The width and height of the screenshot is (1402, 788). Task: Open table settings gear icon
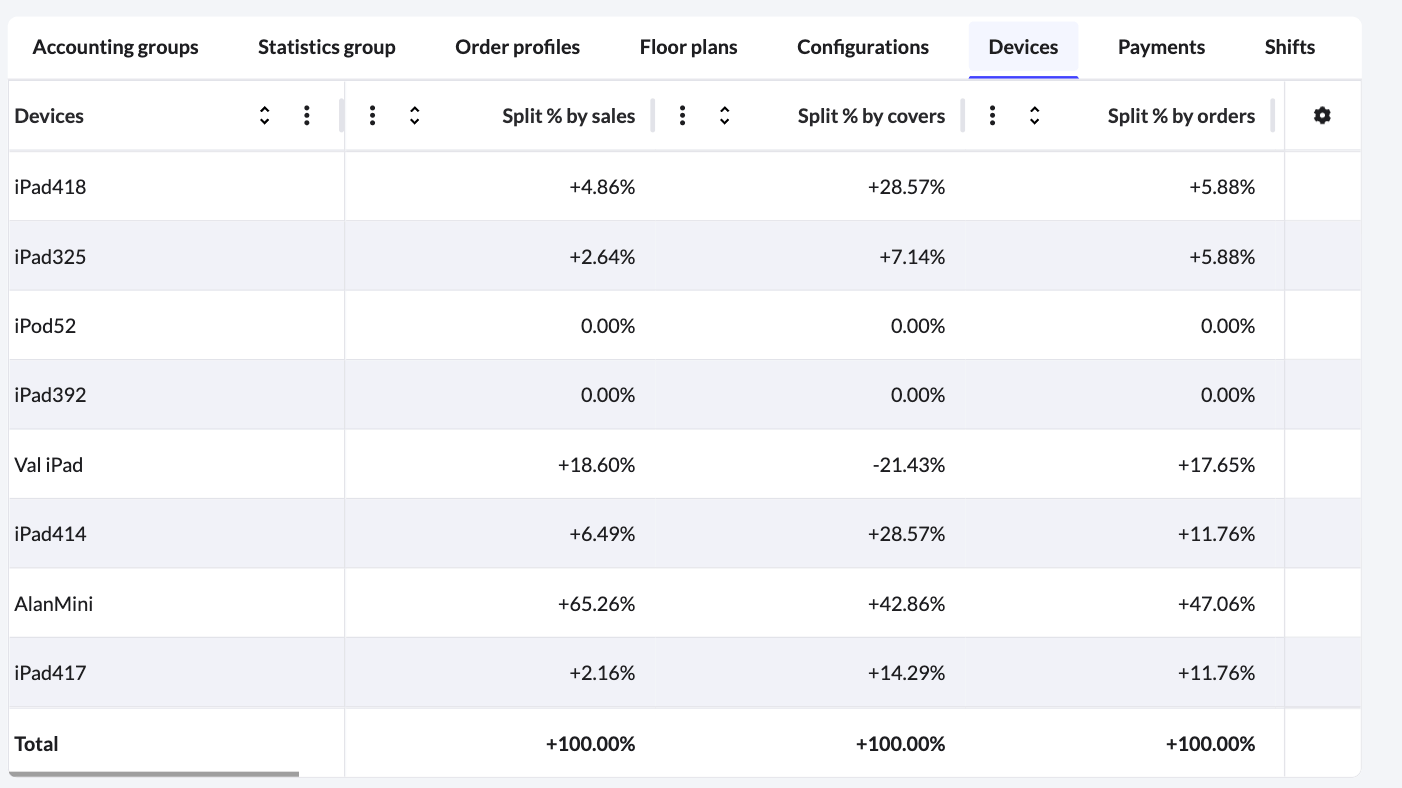[1322, 116]
